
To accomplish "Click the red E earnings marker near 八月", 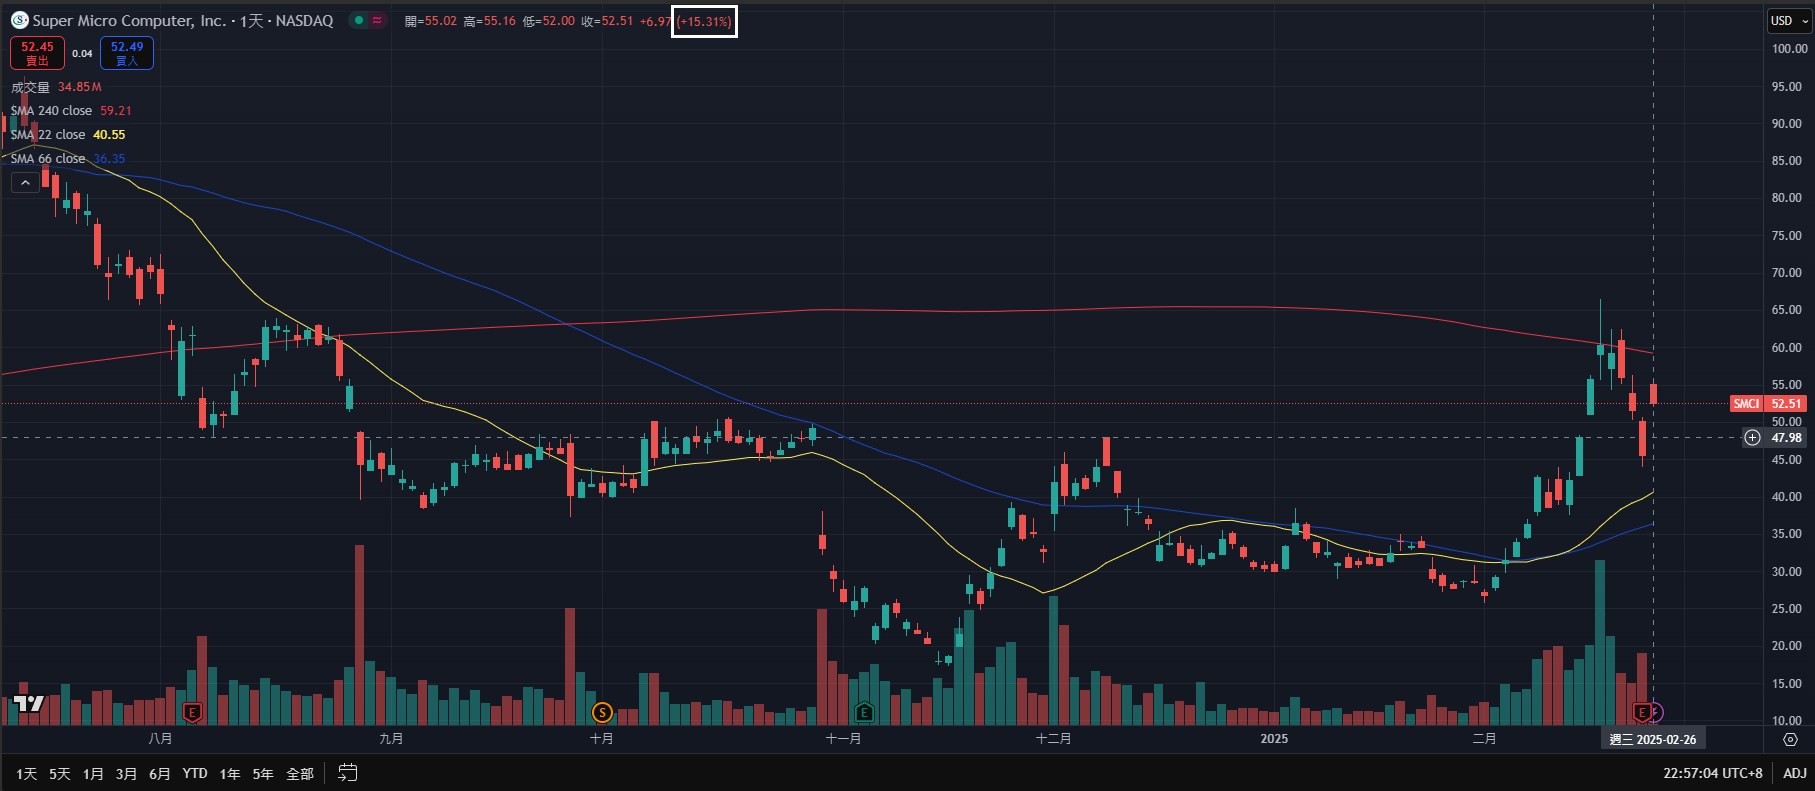I will point(193,712).
